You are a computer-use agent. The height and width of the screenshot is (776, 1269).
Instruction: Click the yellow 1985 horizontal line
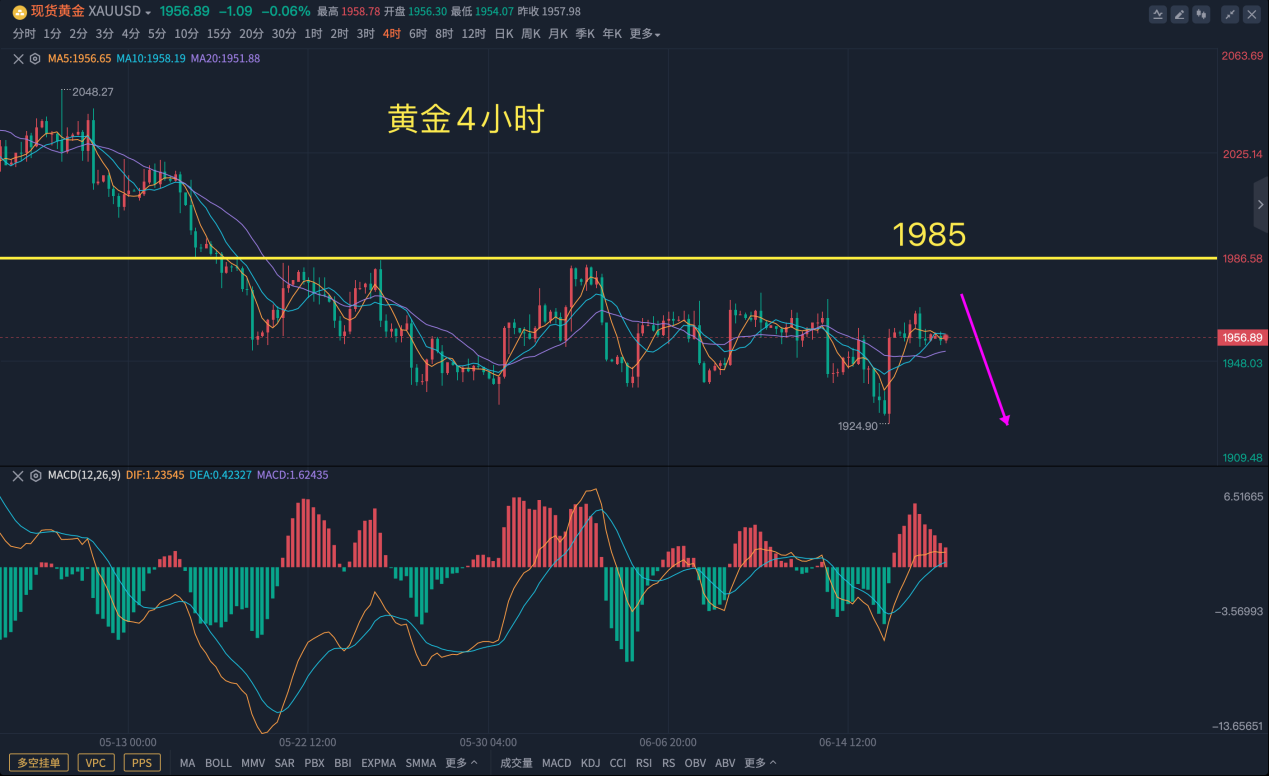point(600,259)
